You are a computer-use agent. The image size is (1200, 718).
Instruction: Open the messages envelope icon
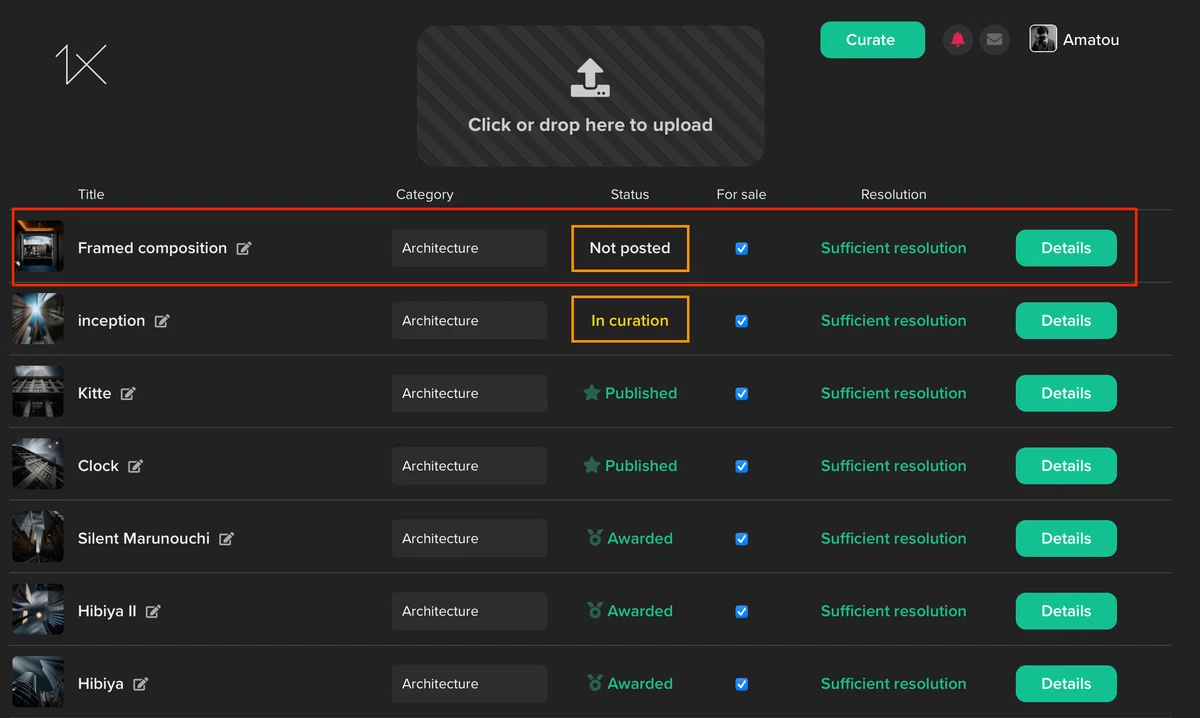click(x=994, y=40)
